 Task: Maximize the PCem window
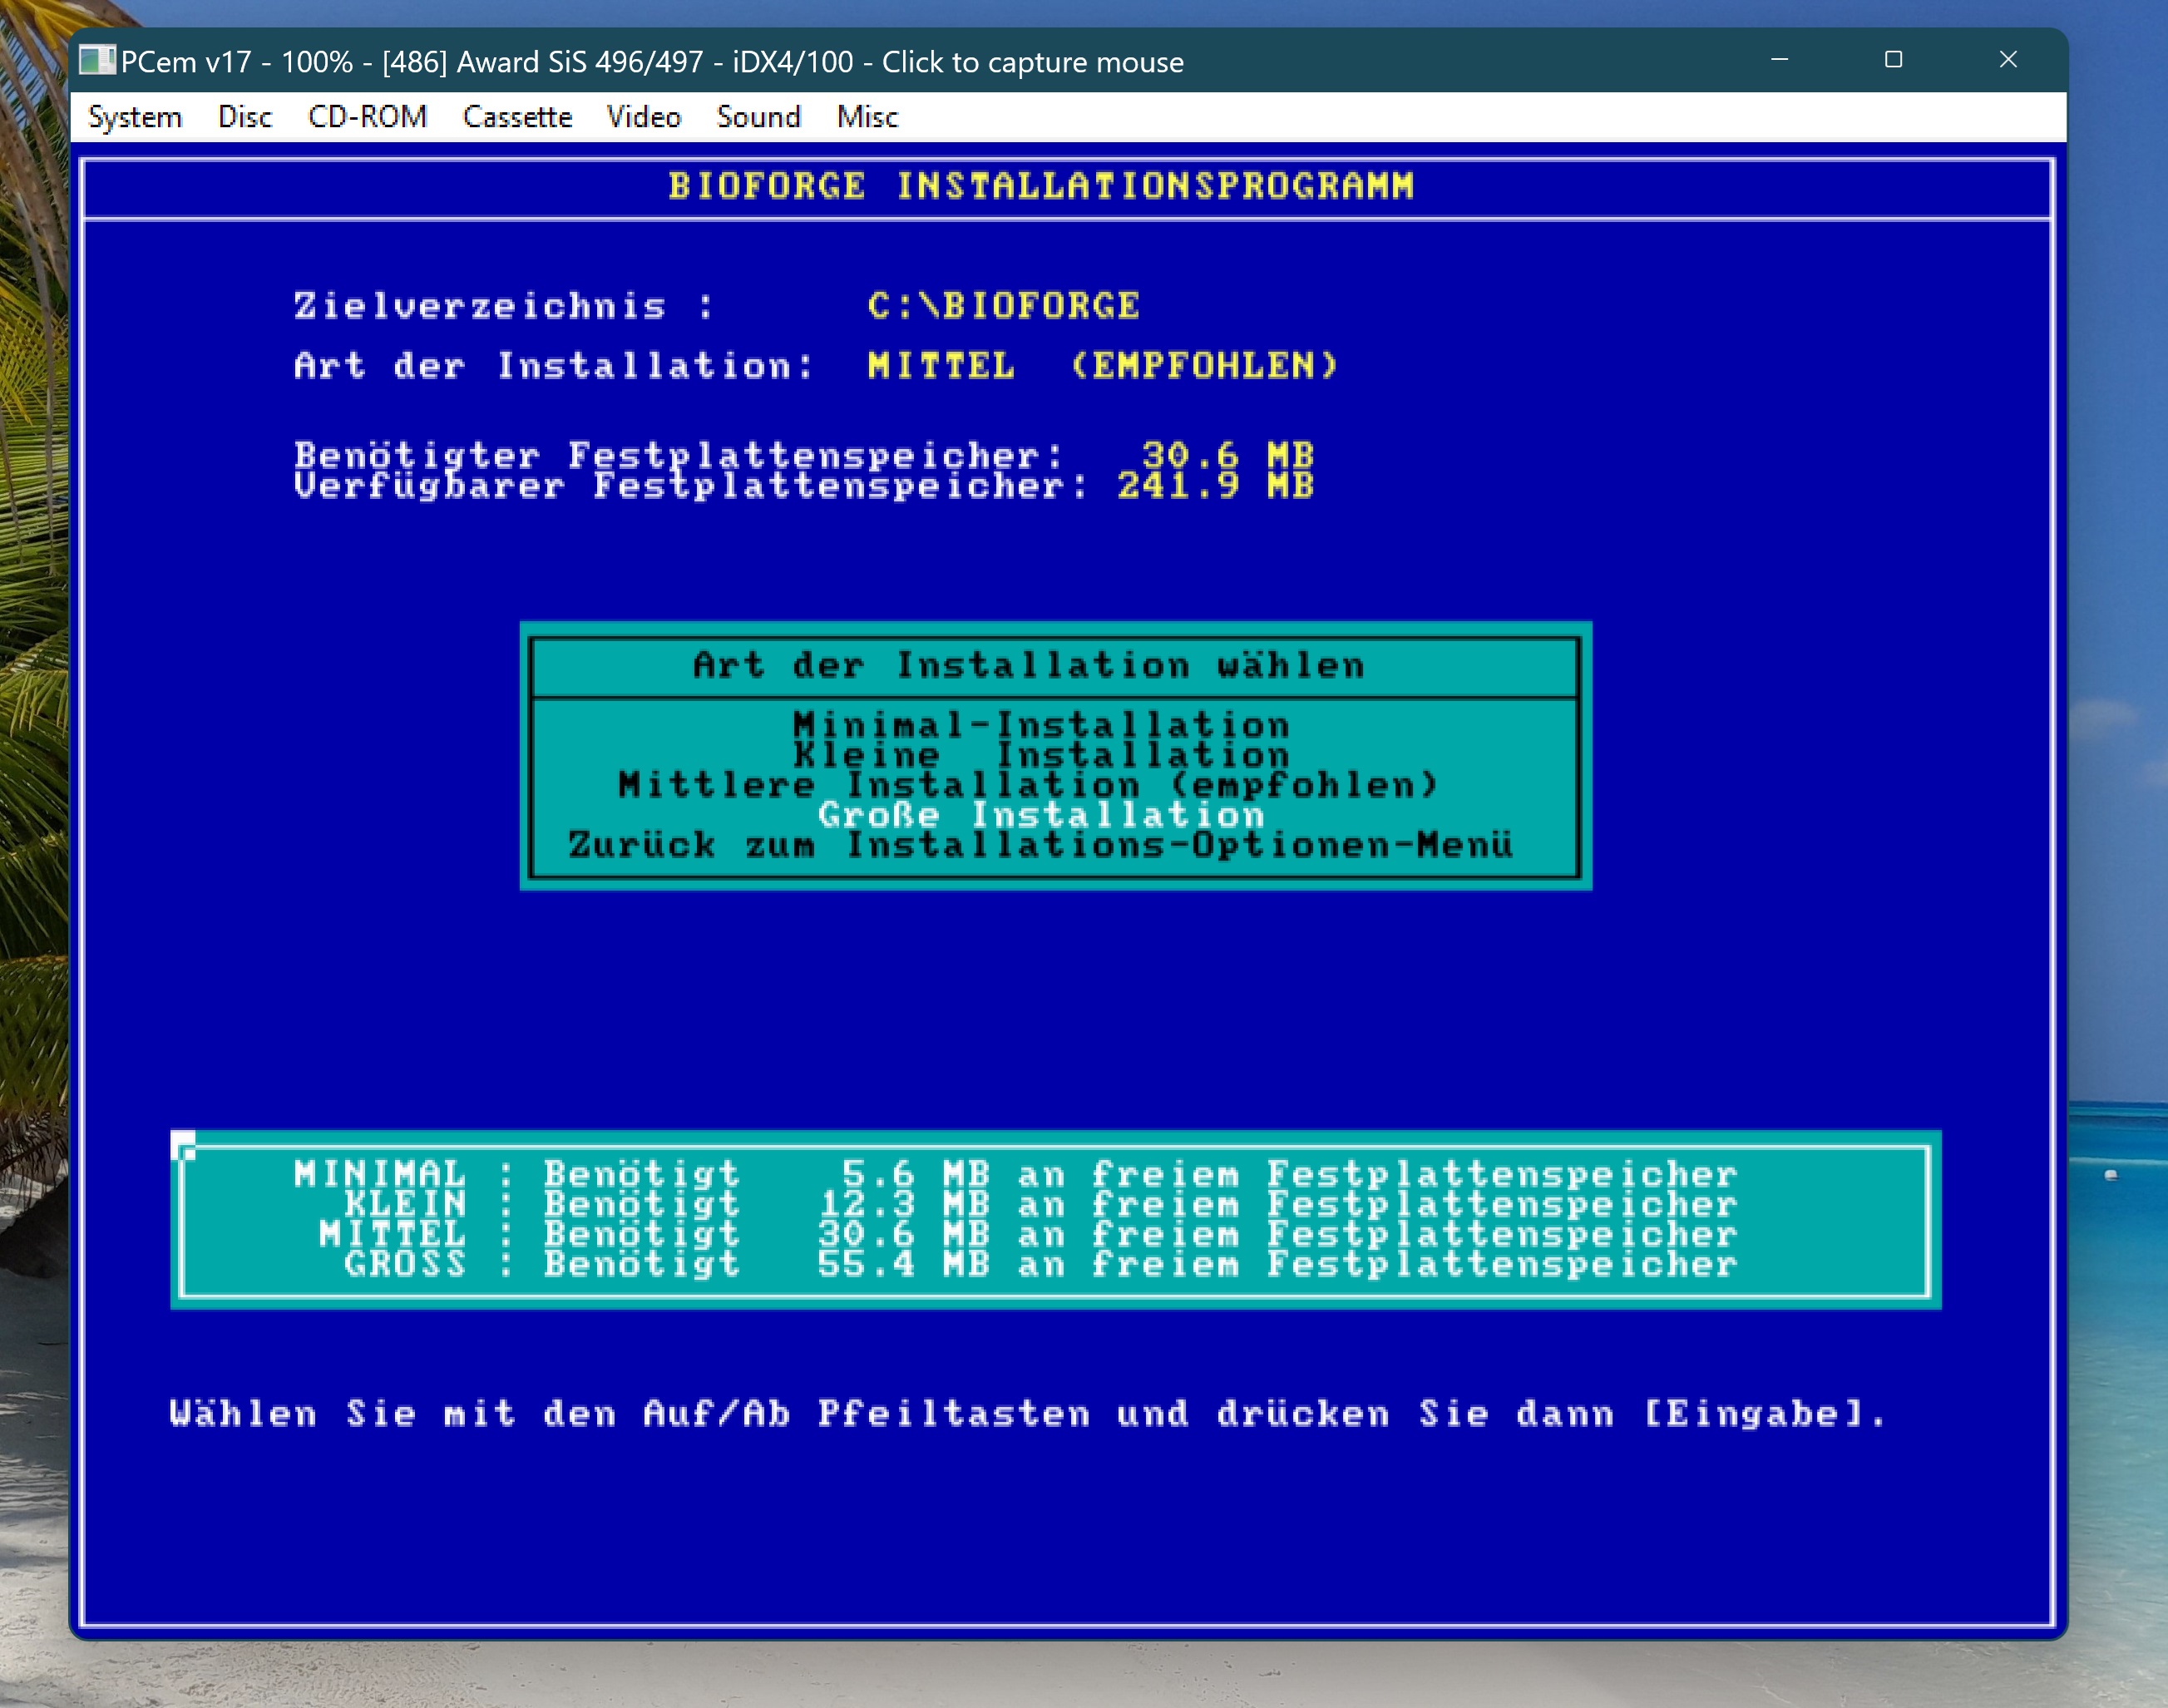coord(1893,60)
